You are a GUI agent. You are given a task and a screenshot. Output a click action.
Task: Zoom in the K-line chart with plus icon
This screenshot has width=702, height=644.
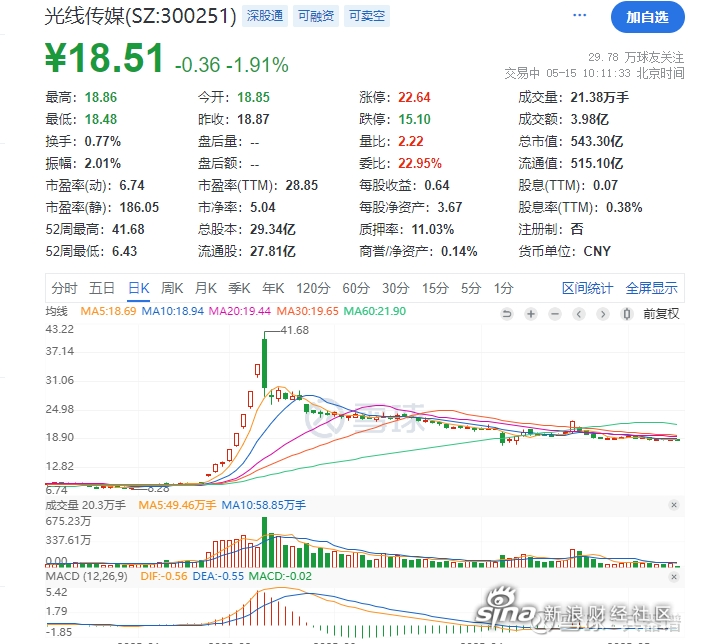tap(531, 314)
